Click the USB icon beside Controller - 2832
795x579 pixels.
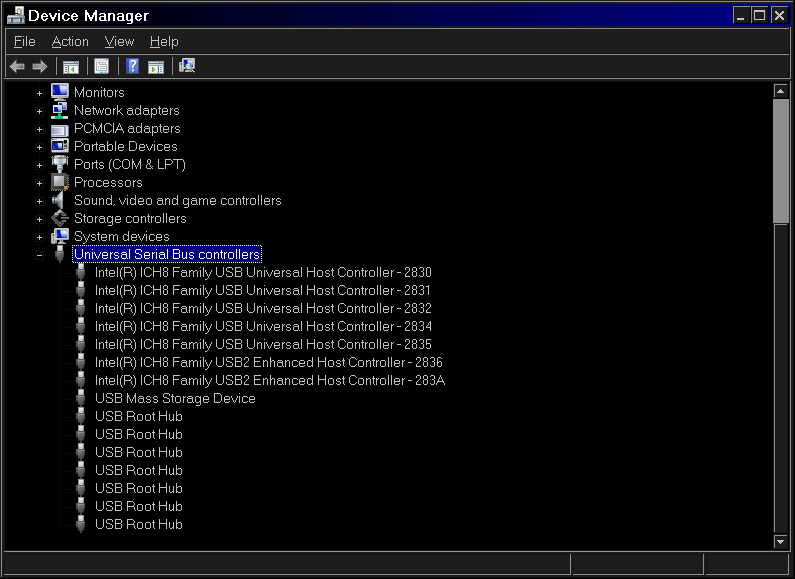coord(81,308)
